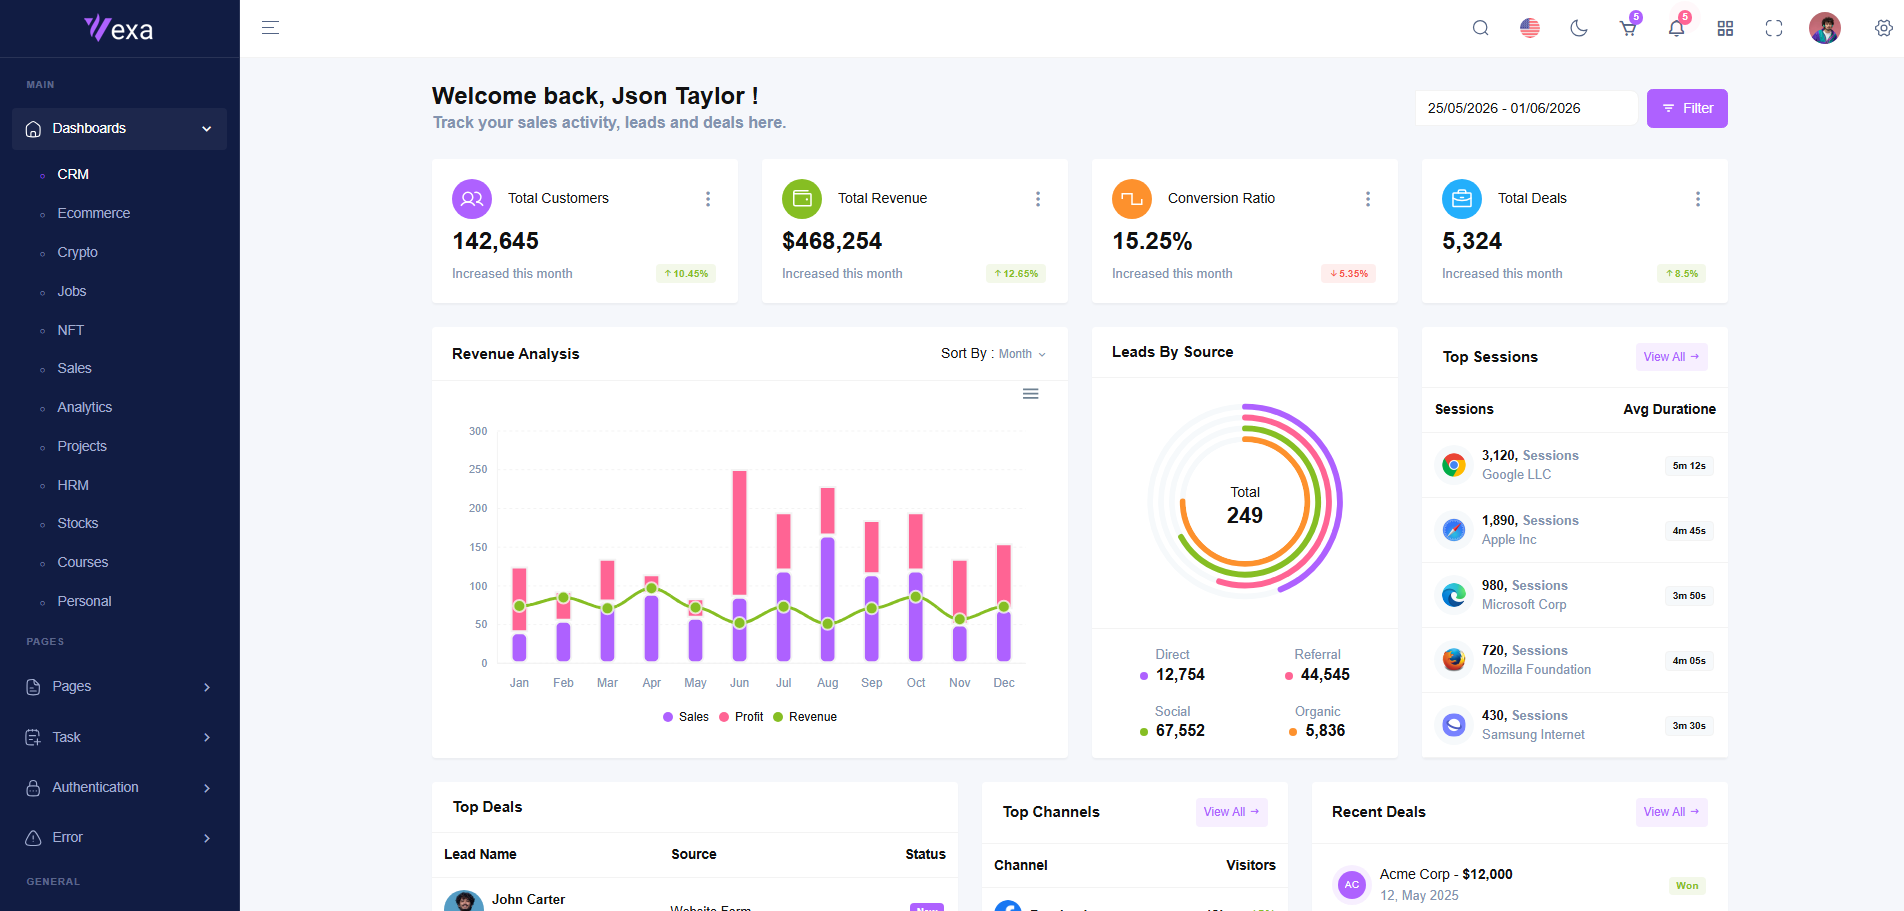Expand the Error menu
This screenshot has height=911, width=1904.
(119, 838)
